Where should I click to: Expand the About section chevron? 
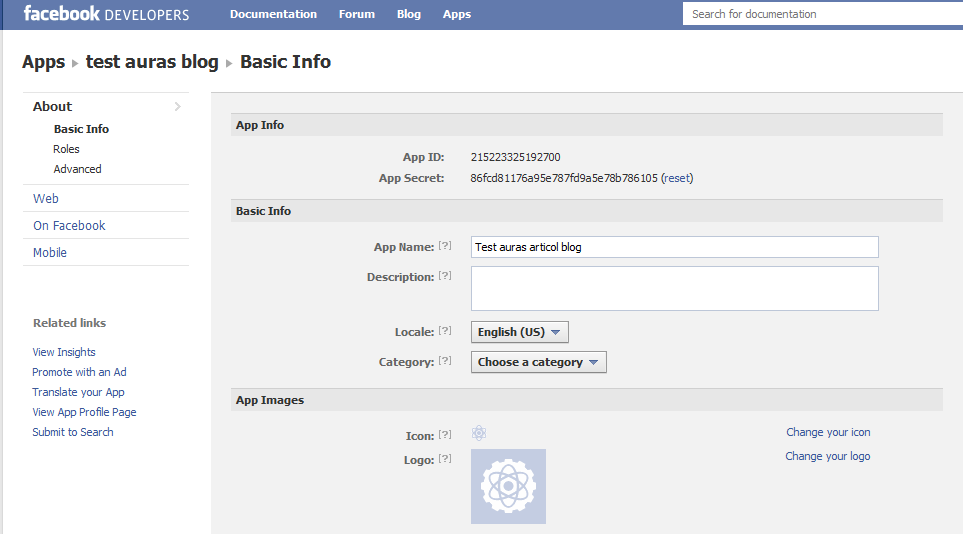click(177, 106)
